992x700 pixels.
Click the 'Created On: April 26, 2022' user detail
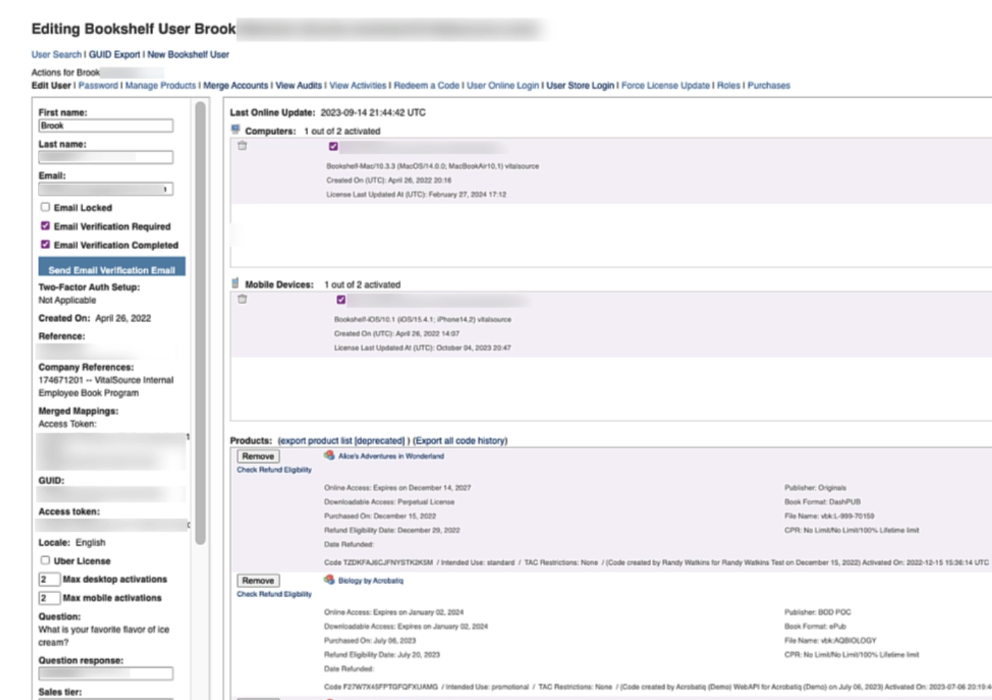coord(95,318)
